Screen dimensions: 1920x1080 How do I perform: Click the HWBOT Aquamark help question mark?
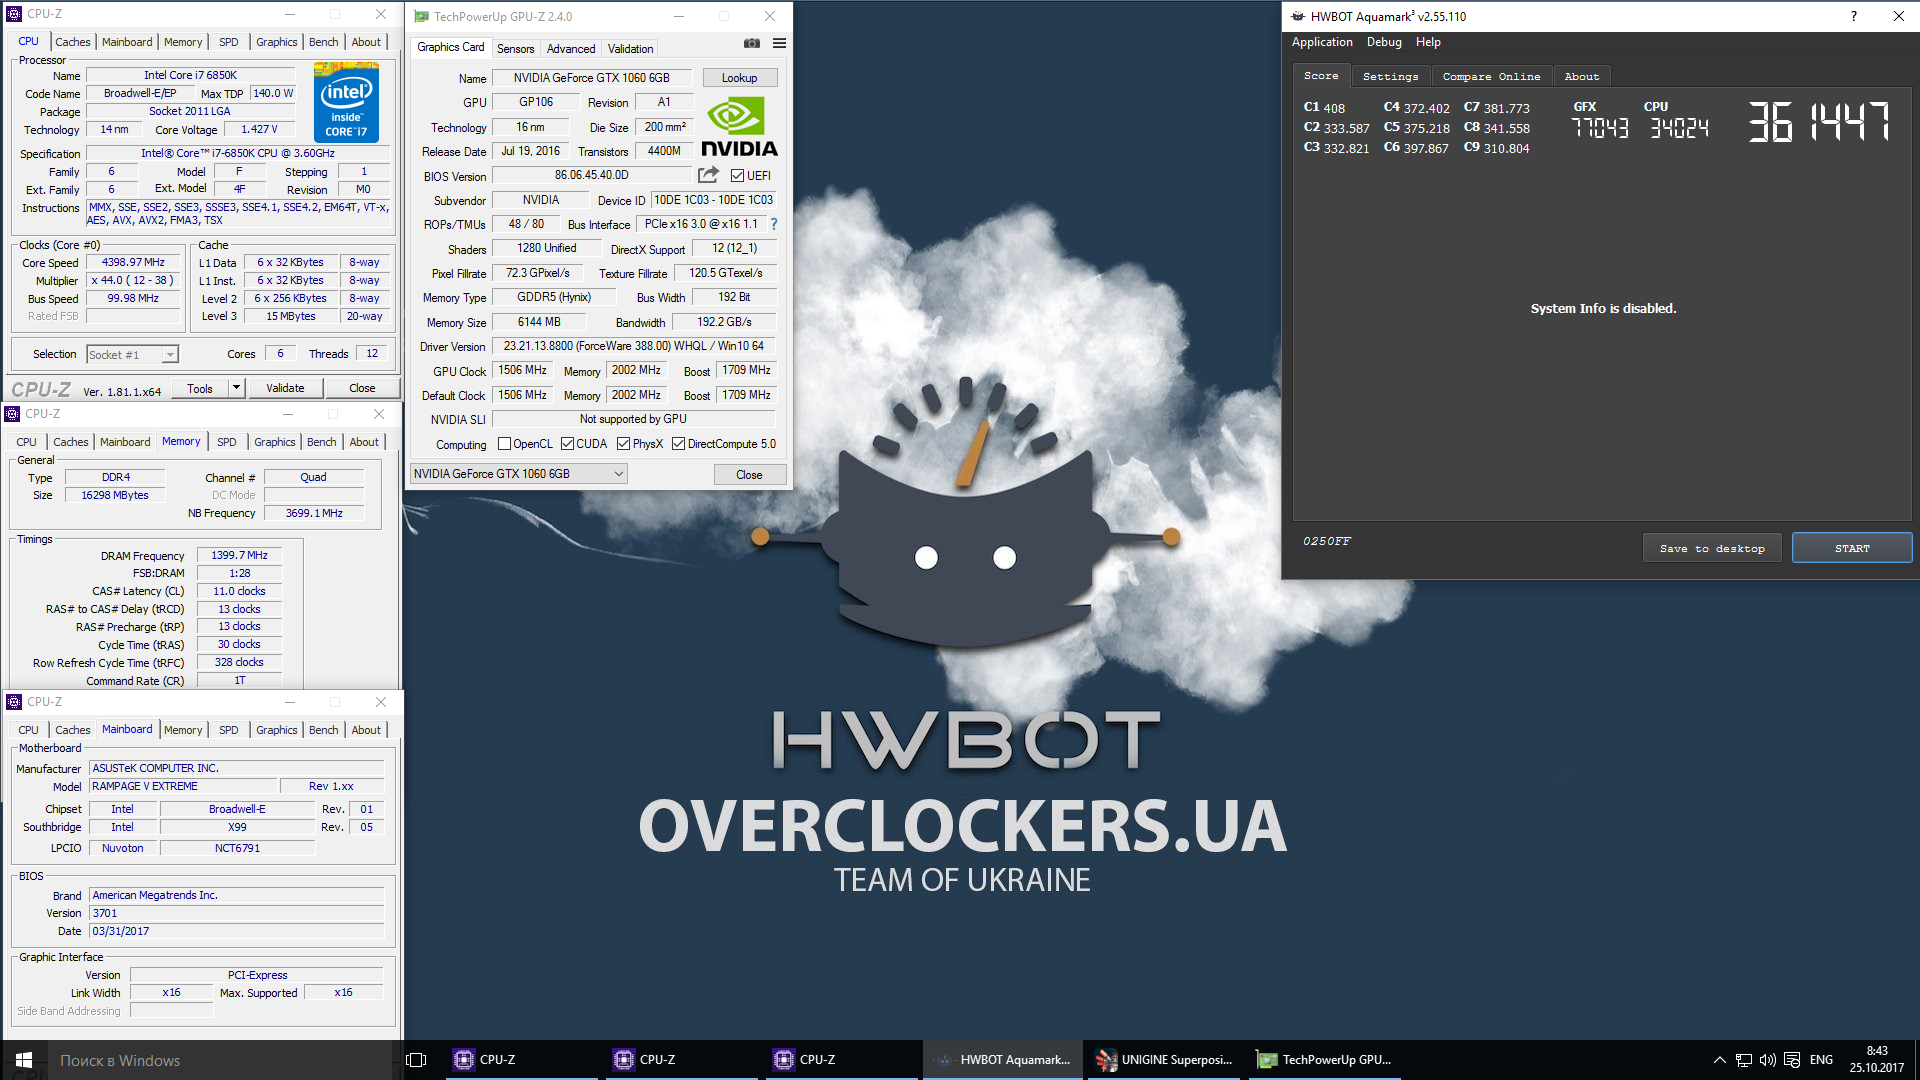click(1853, 16)
